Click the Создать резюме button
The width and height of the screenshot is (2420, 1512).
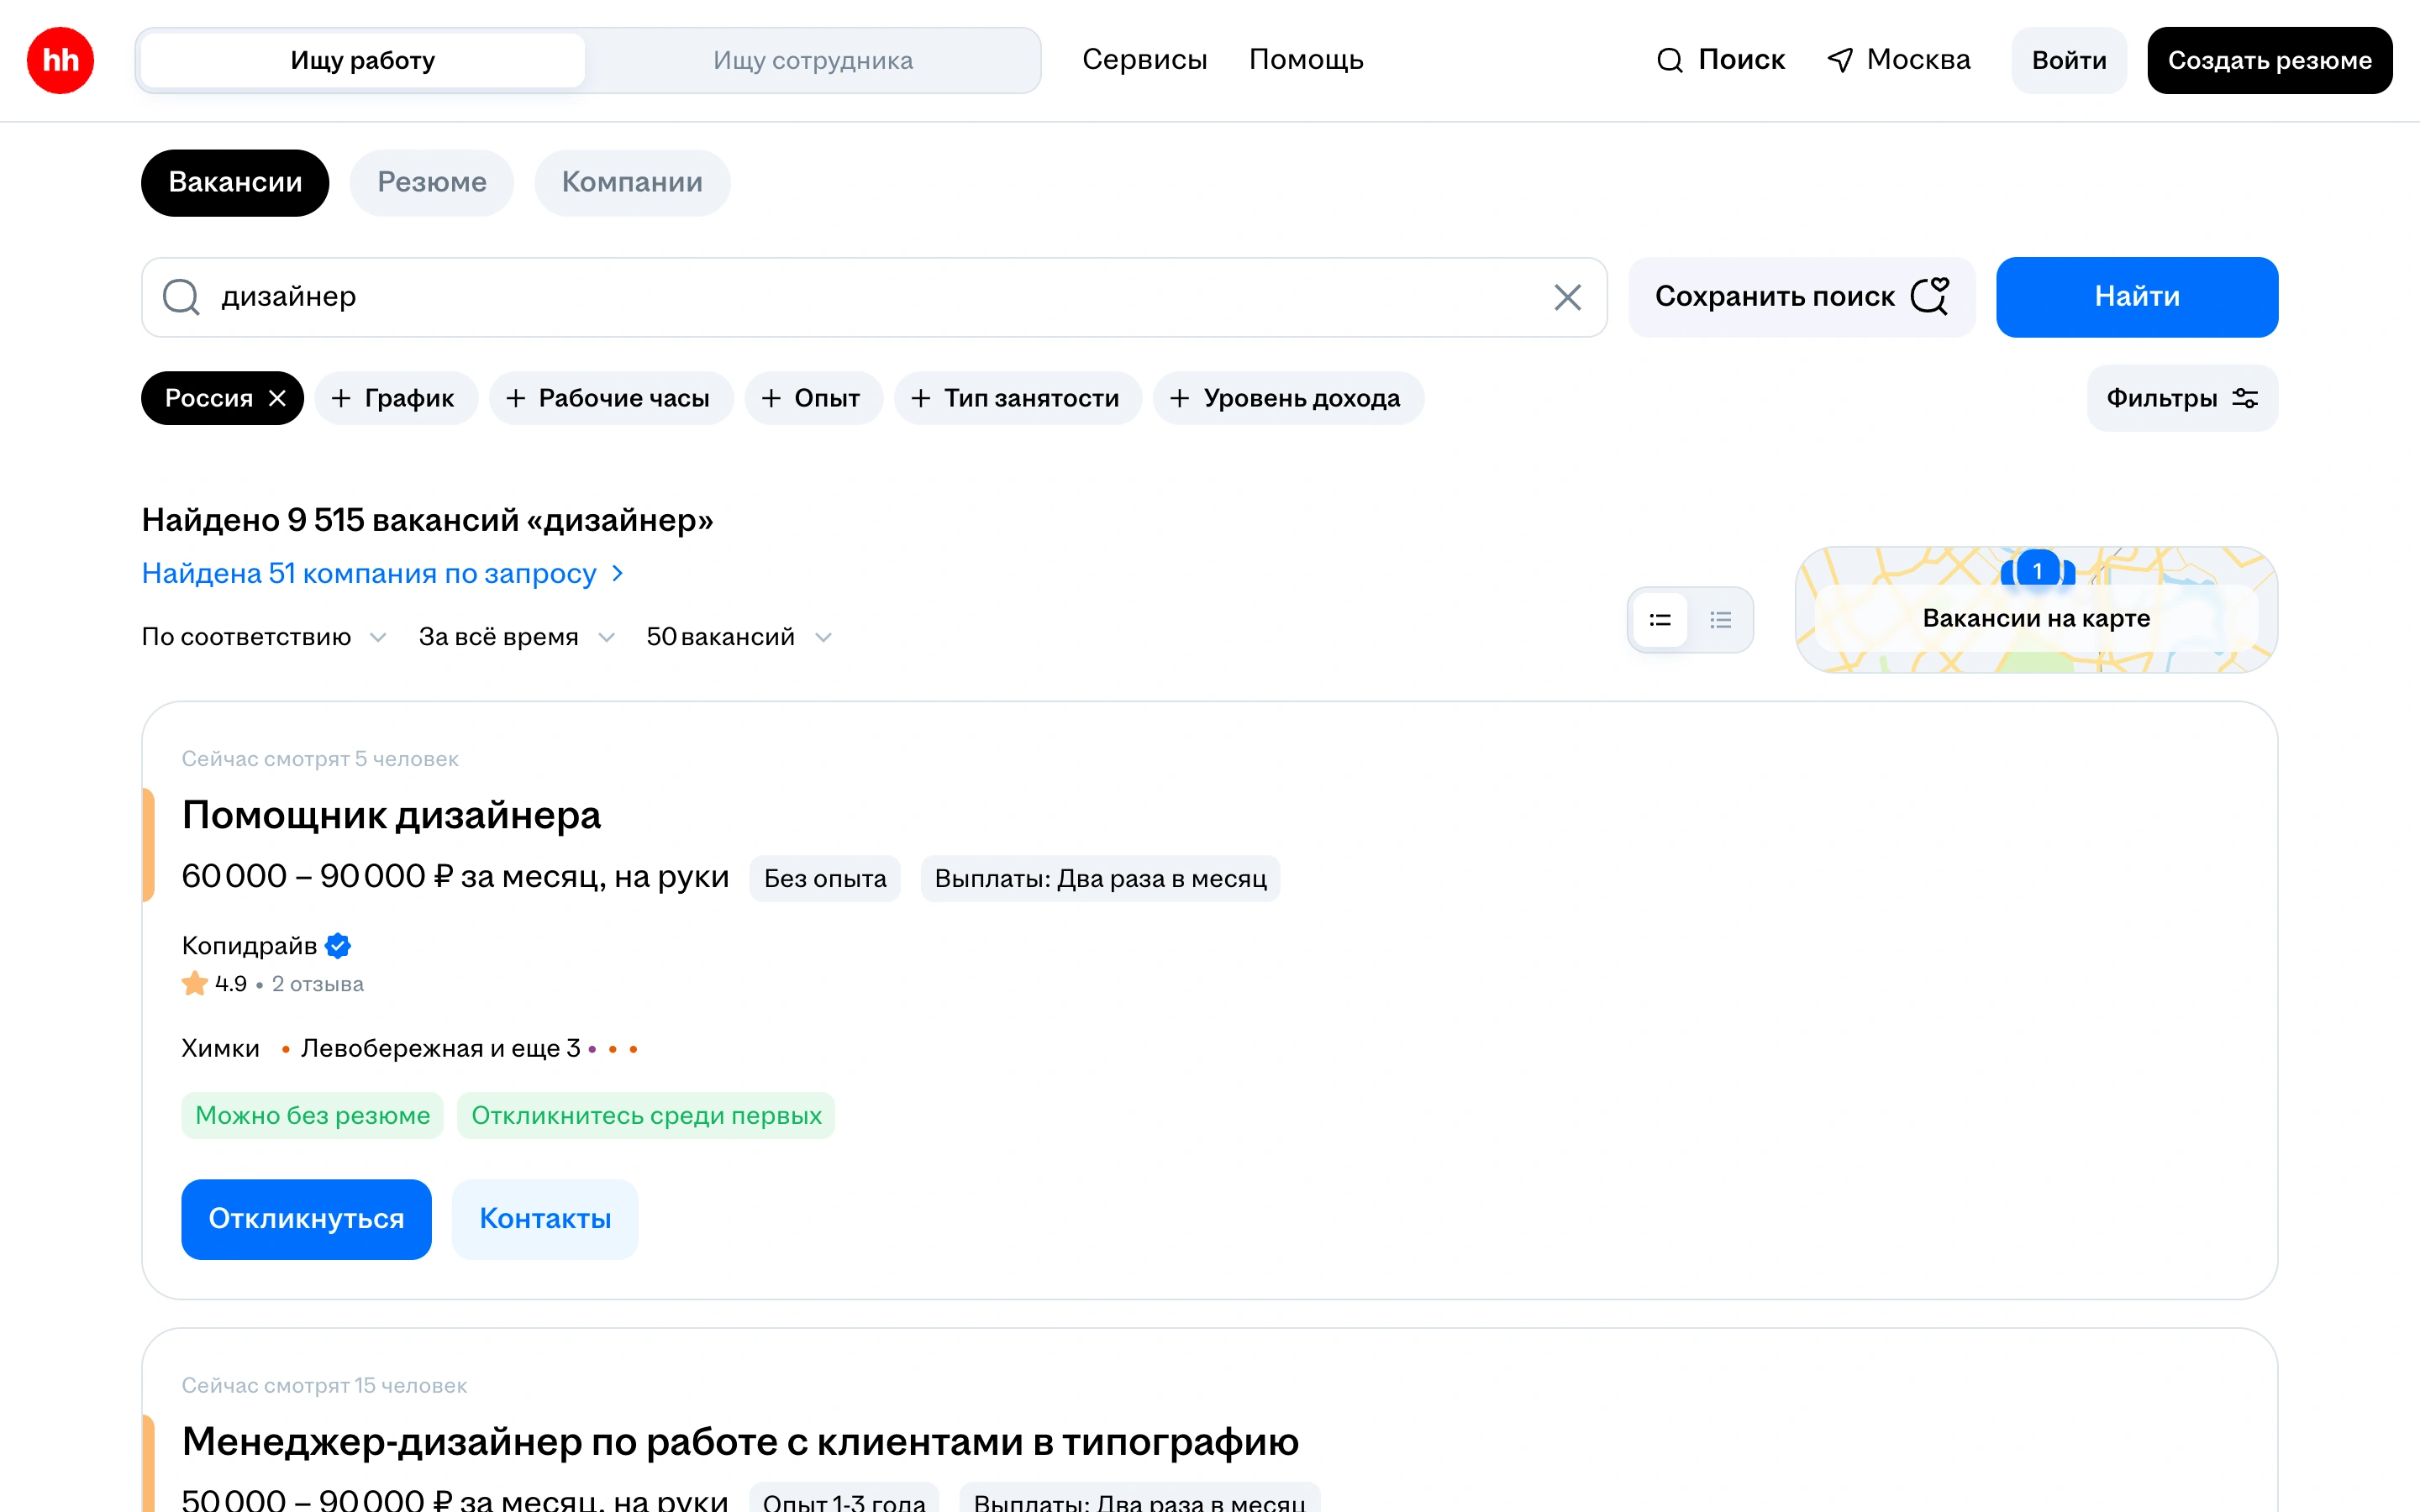pos(2269,60)
